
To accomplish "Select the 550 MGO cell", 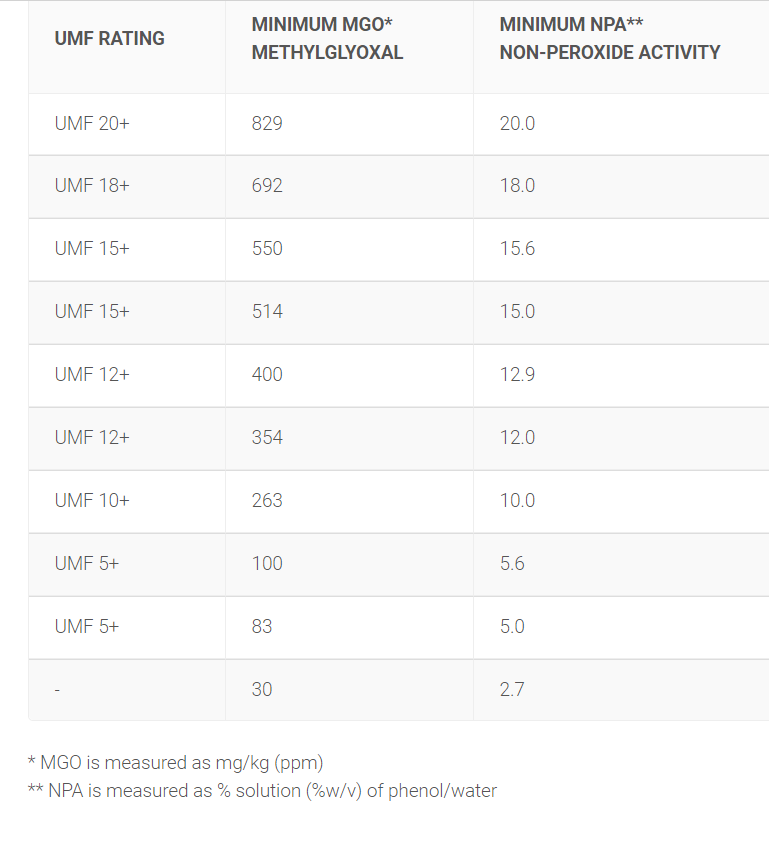I will 267,249.
